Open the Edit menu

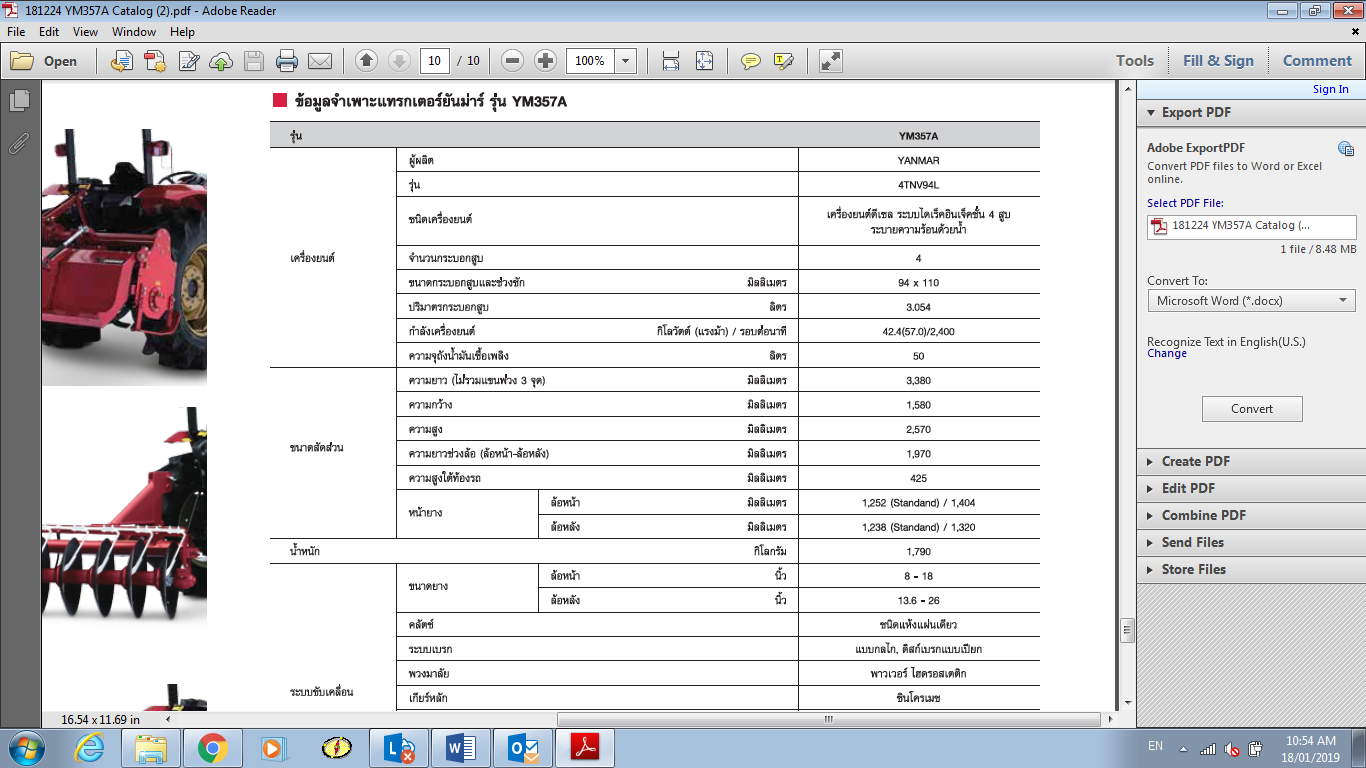(x=48, y=32)
